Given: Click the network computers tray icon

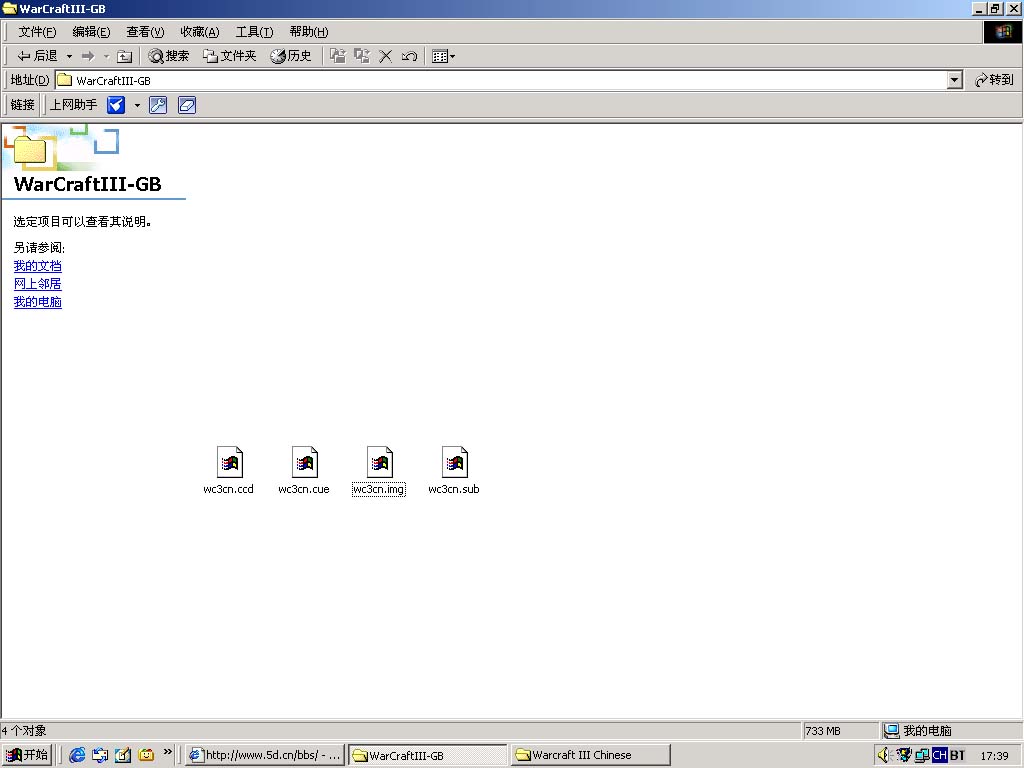Looking at the screenshot, I should pyautogui.click(x=922, y=755).
